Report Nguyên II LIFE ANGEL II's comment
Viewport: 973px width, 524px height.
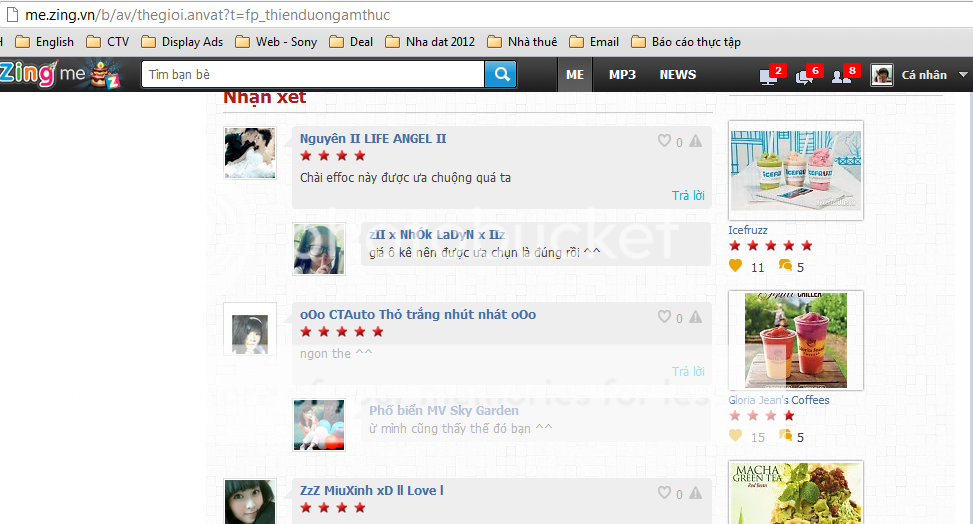tap(695, 142)
